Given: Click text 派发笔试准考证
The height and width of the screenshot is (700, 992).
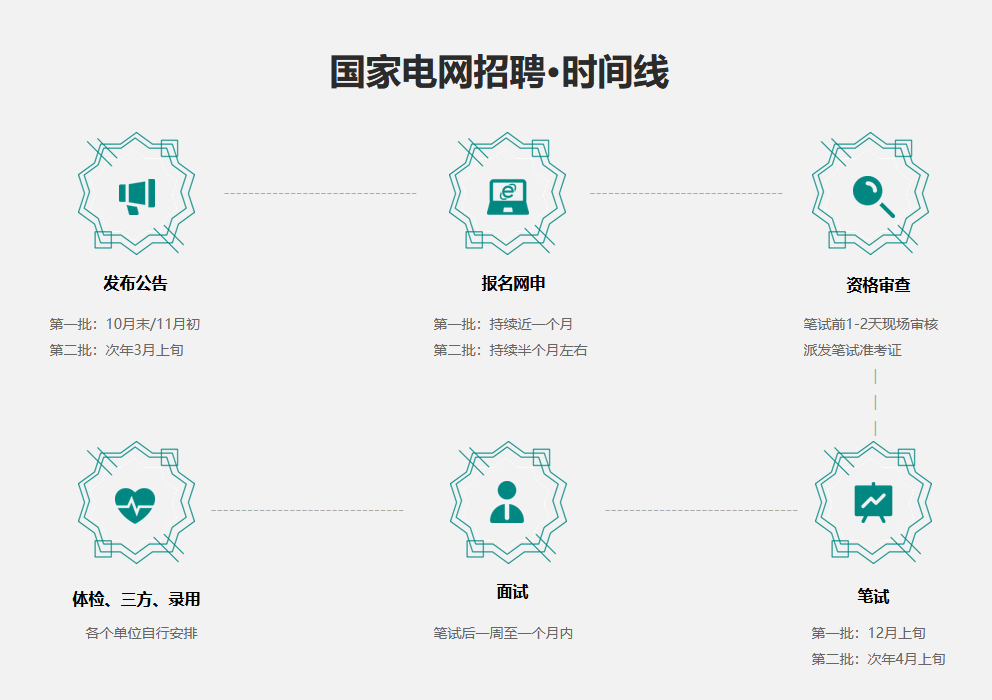Looking at the screenshot, I should coord(852,350).
